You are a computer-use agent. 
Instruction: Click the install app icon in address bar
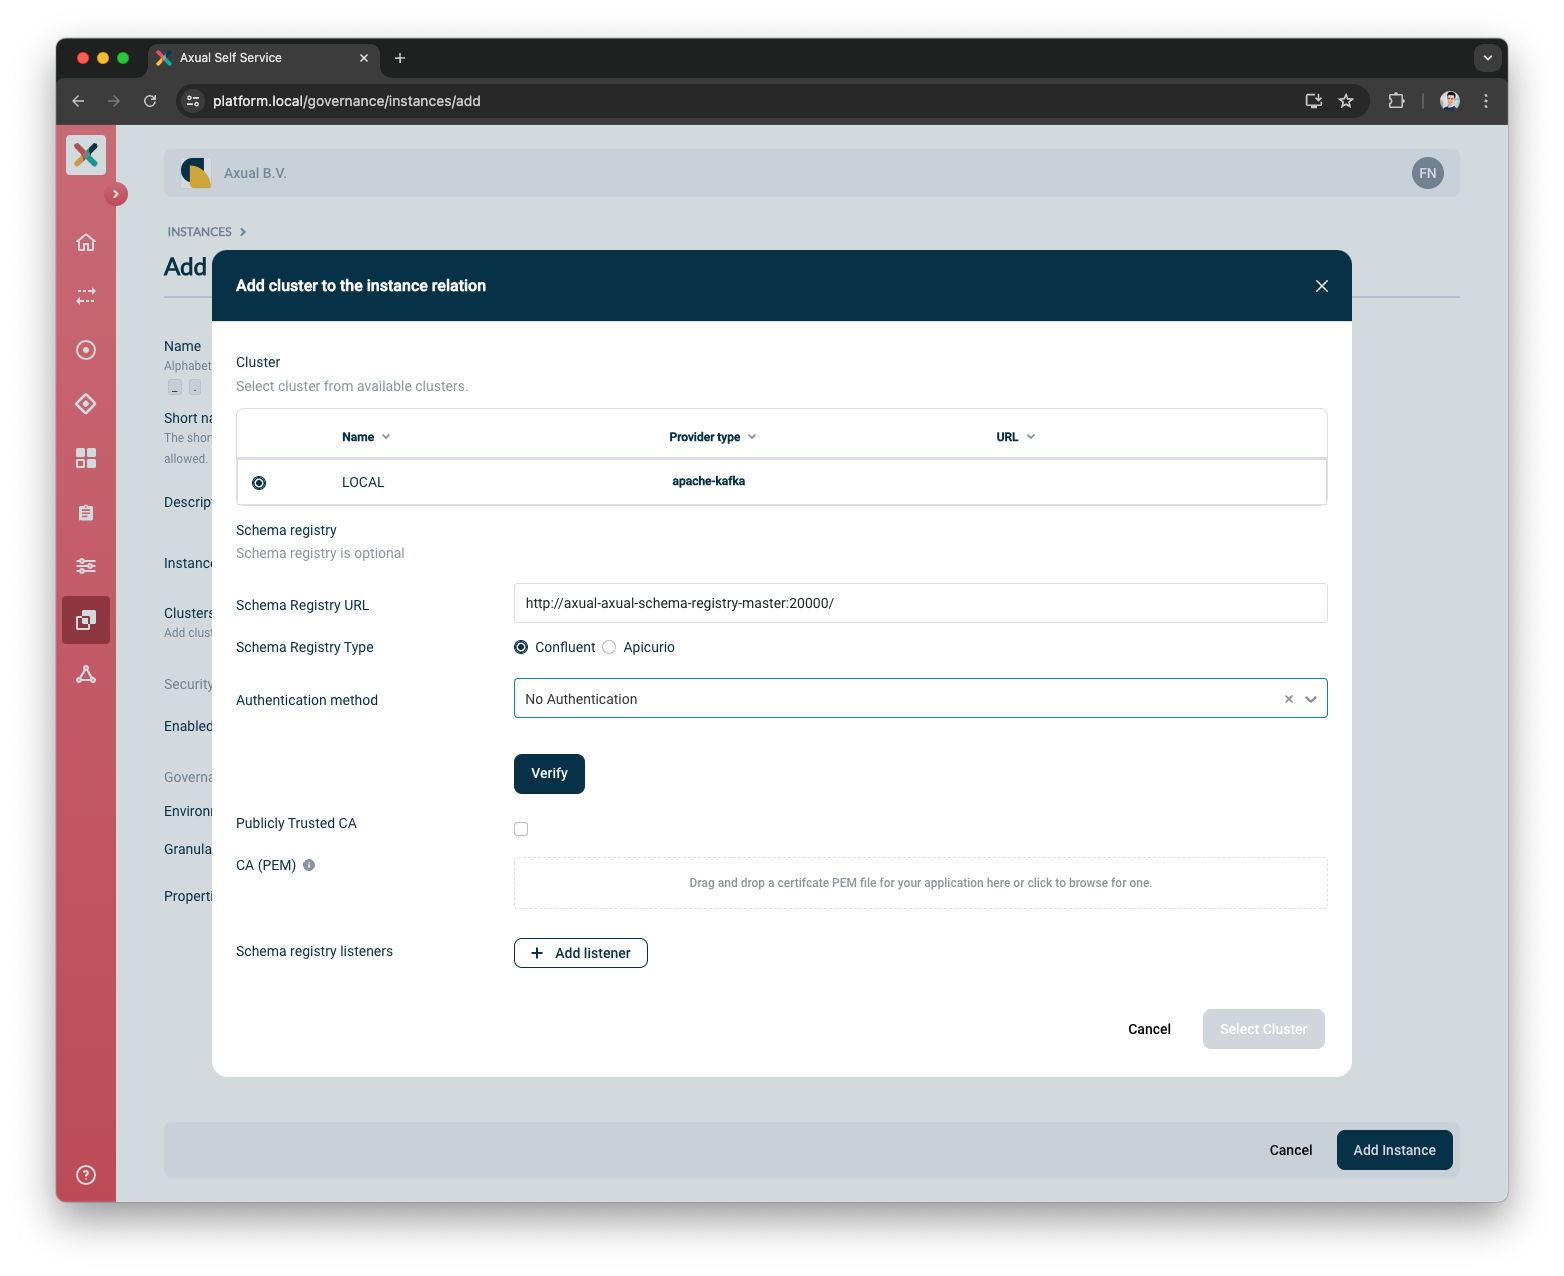(1314, 101)
